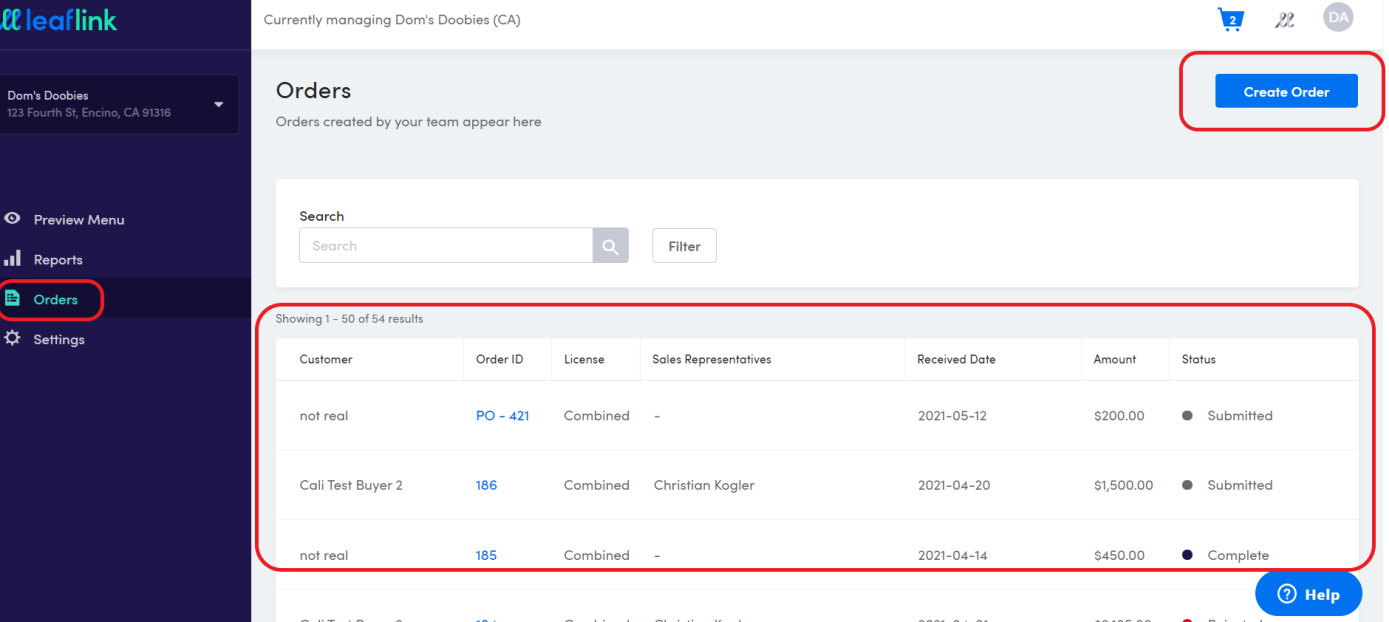Click the Create Order button
The width and height of the screenshot is (1389, 622).
[1286, 91]
